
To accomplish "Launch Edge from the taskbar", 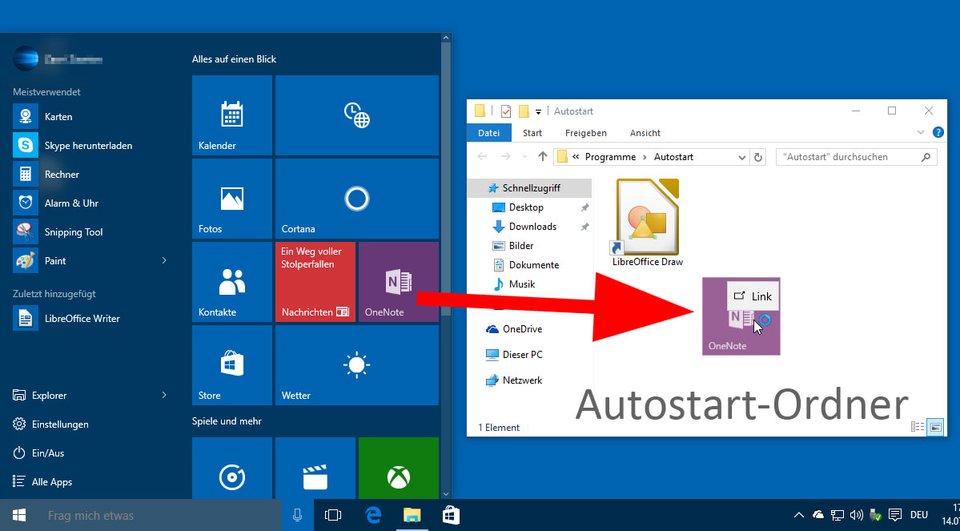I will (373, 515).
